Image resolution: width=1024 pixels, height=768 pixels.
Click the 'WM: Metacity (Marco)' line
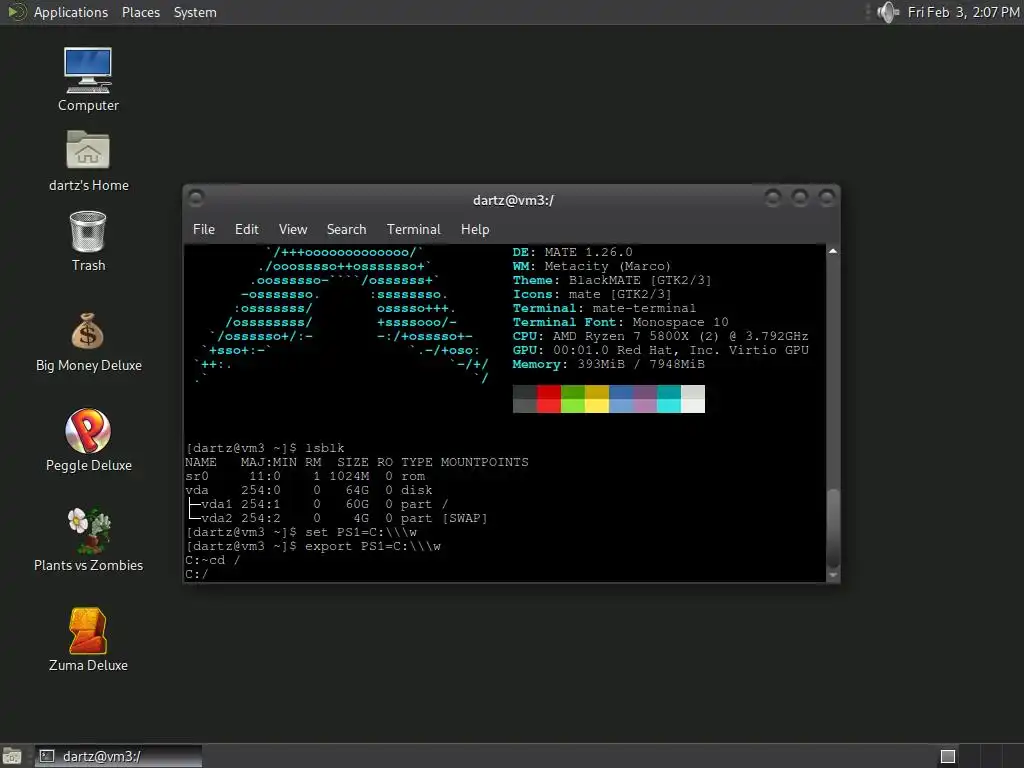click(x=591, y=266)
